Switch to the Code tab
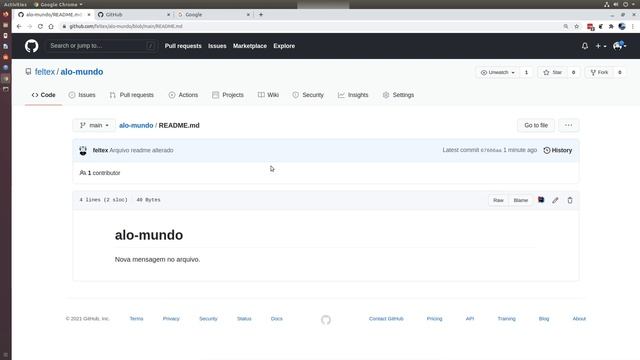Viewport: 640px width, 360px height. pos(43,95)
